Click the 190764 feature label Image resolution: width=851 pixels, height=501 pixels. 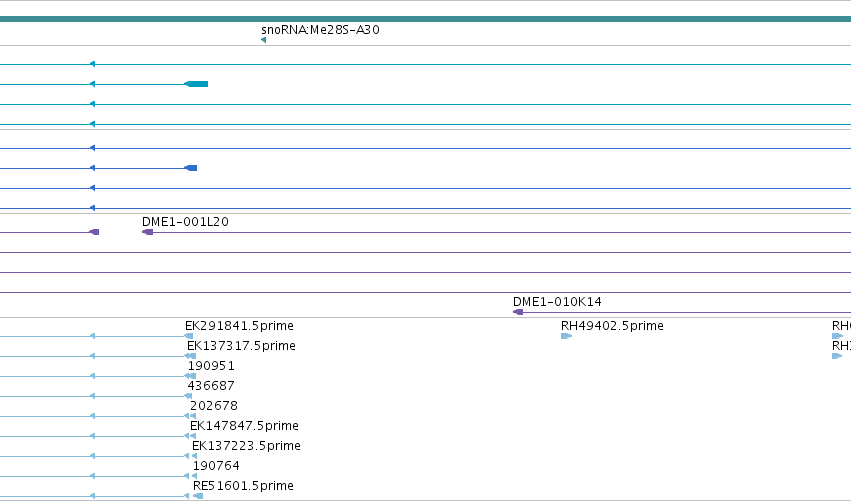pyautogui.click(x=217, y=466)
